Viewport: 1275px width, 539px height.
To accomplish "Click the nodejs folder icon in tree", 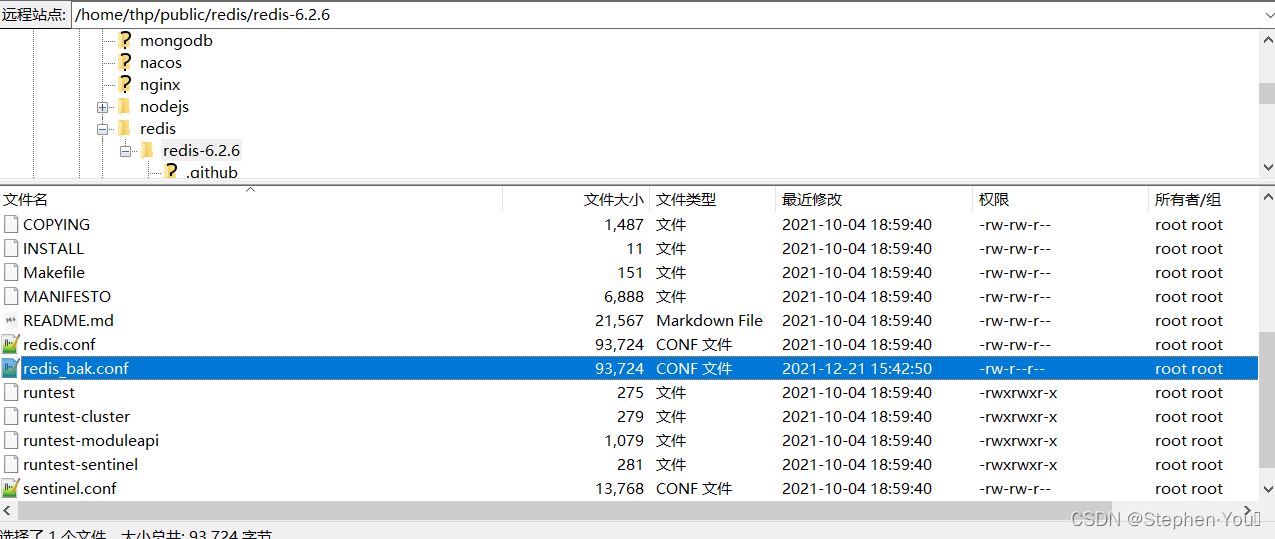I will click(124, 107).
